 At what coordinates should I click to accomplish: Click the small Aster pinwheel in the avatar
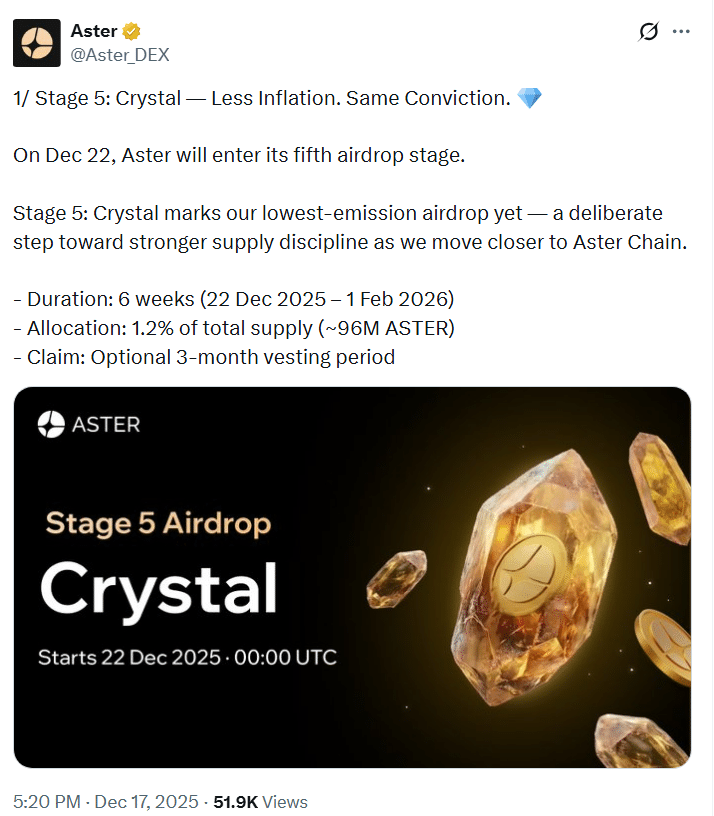pyautogui.click(x=36, y=43)
